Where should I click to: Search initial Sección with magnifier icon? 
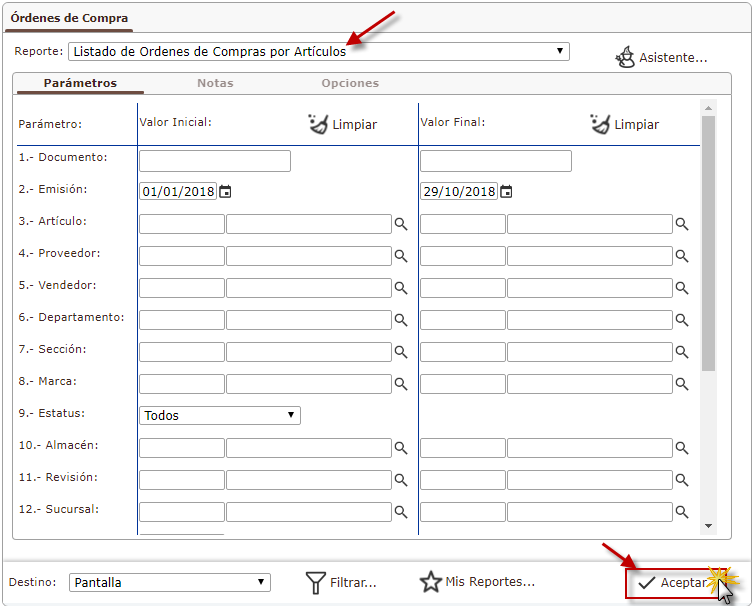(x=401, y=352)
